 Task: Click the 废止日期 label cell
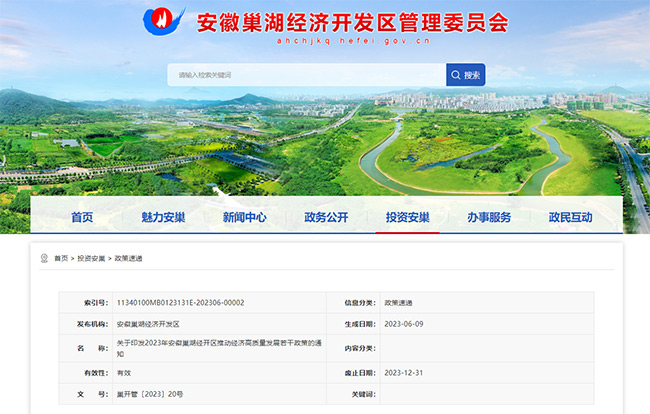point(354,373)
